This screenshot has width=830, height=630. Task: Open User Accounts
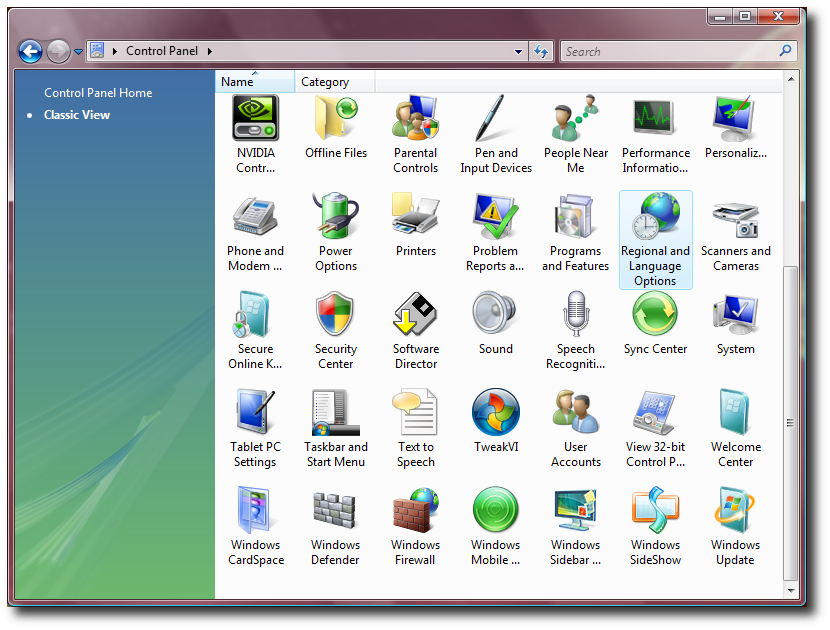tap(576, 428)
